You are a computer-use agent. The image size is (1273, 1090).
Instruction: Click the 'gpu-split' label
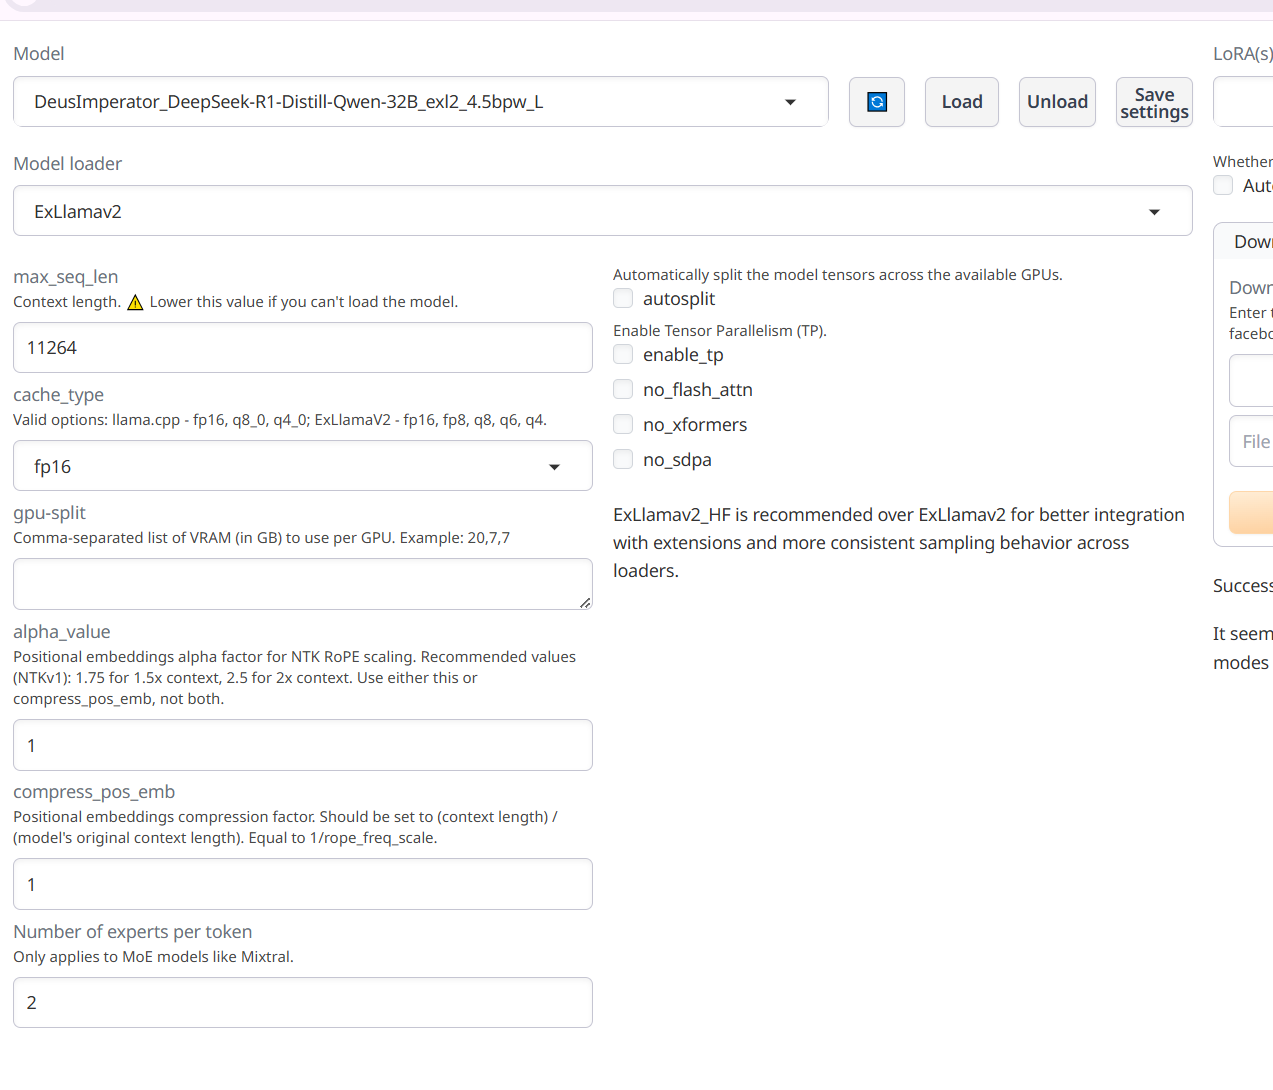[50, 513]
